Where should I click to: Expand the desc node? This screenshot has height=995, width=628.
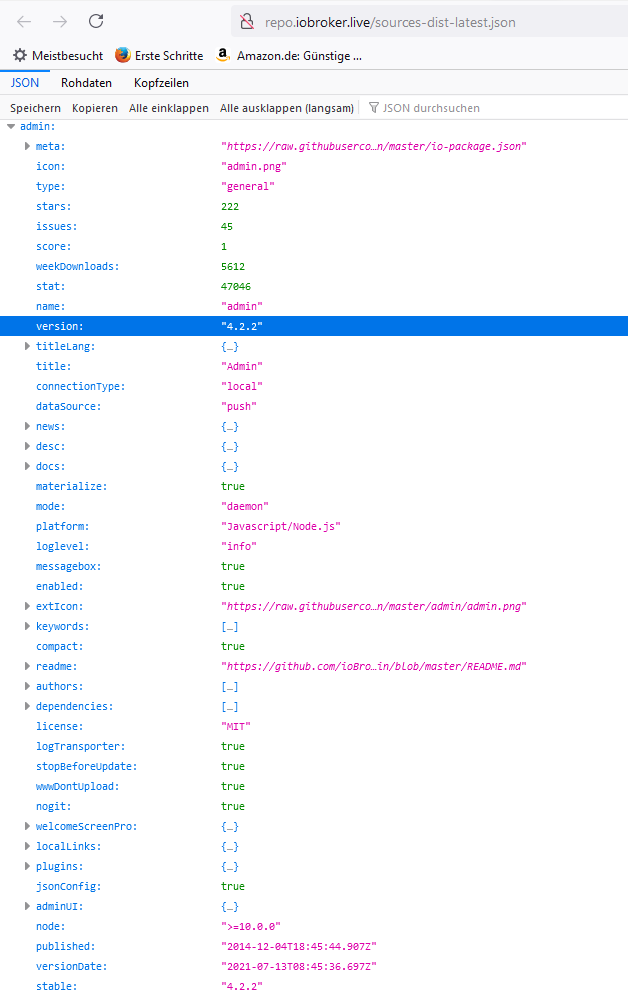tap(27, 446)
